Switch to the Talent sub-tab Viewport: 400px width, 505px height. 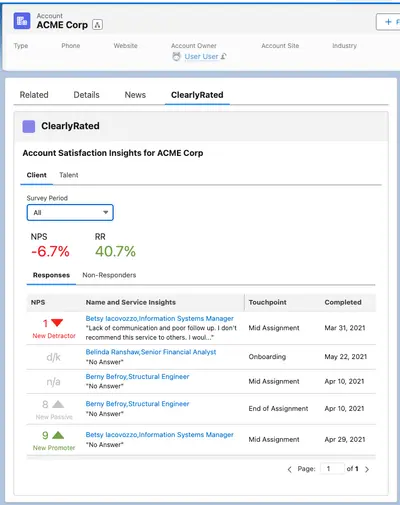(x=69, y=175)
